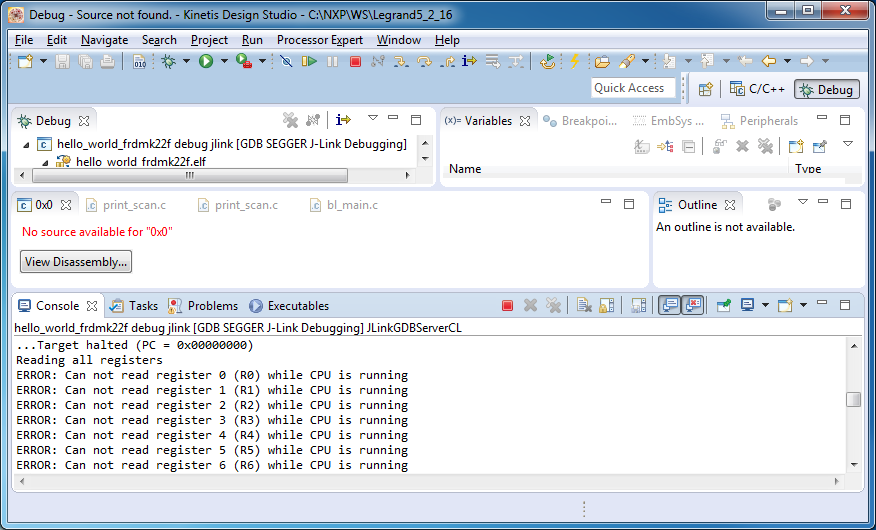Click the Back navigation yellow arrow
This screenshot has height=530, width=876.
tap(769, 61)
